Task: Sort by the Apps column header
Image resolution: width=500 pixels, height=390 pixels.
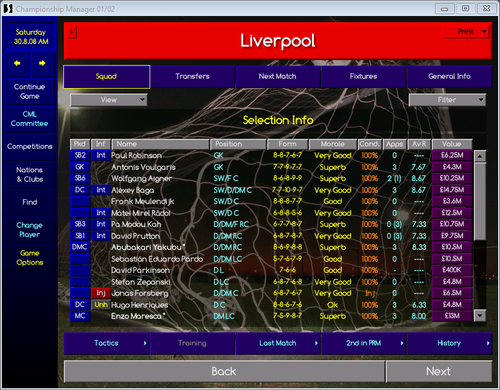Action: 395,144
